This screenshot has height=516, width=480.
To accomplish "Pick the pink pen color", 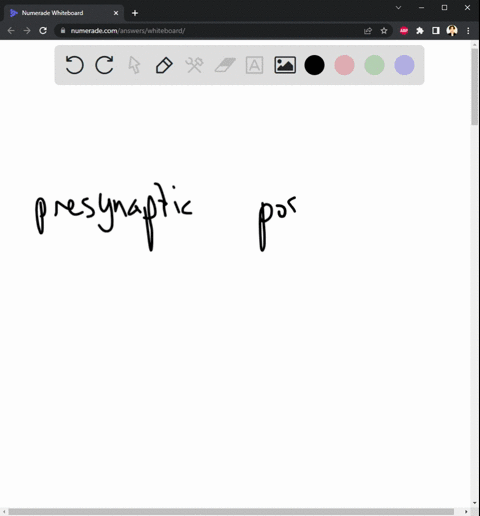I will [344, 65].
